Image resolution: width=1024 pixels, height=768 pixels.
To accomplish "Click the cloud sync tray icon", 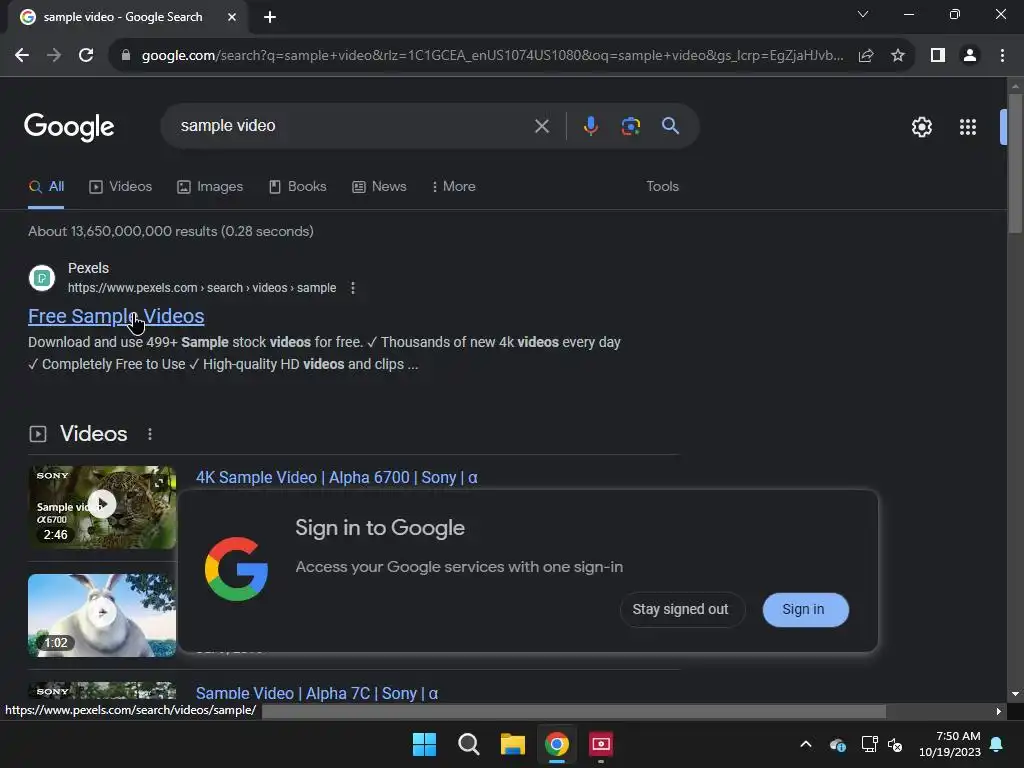I will 838,744.
